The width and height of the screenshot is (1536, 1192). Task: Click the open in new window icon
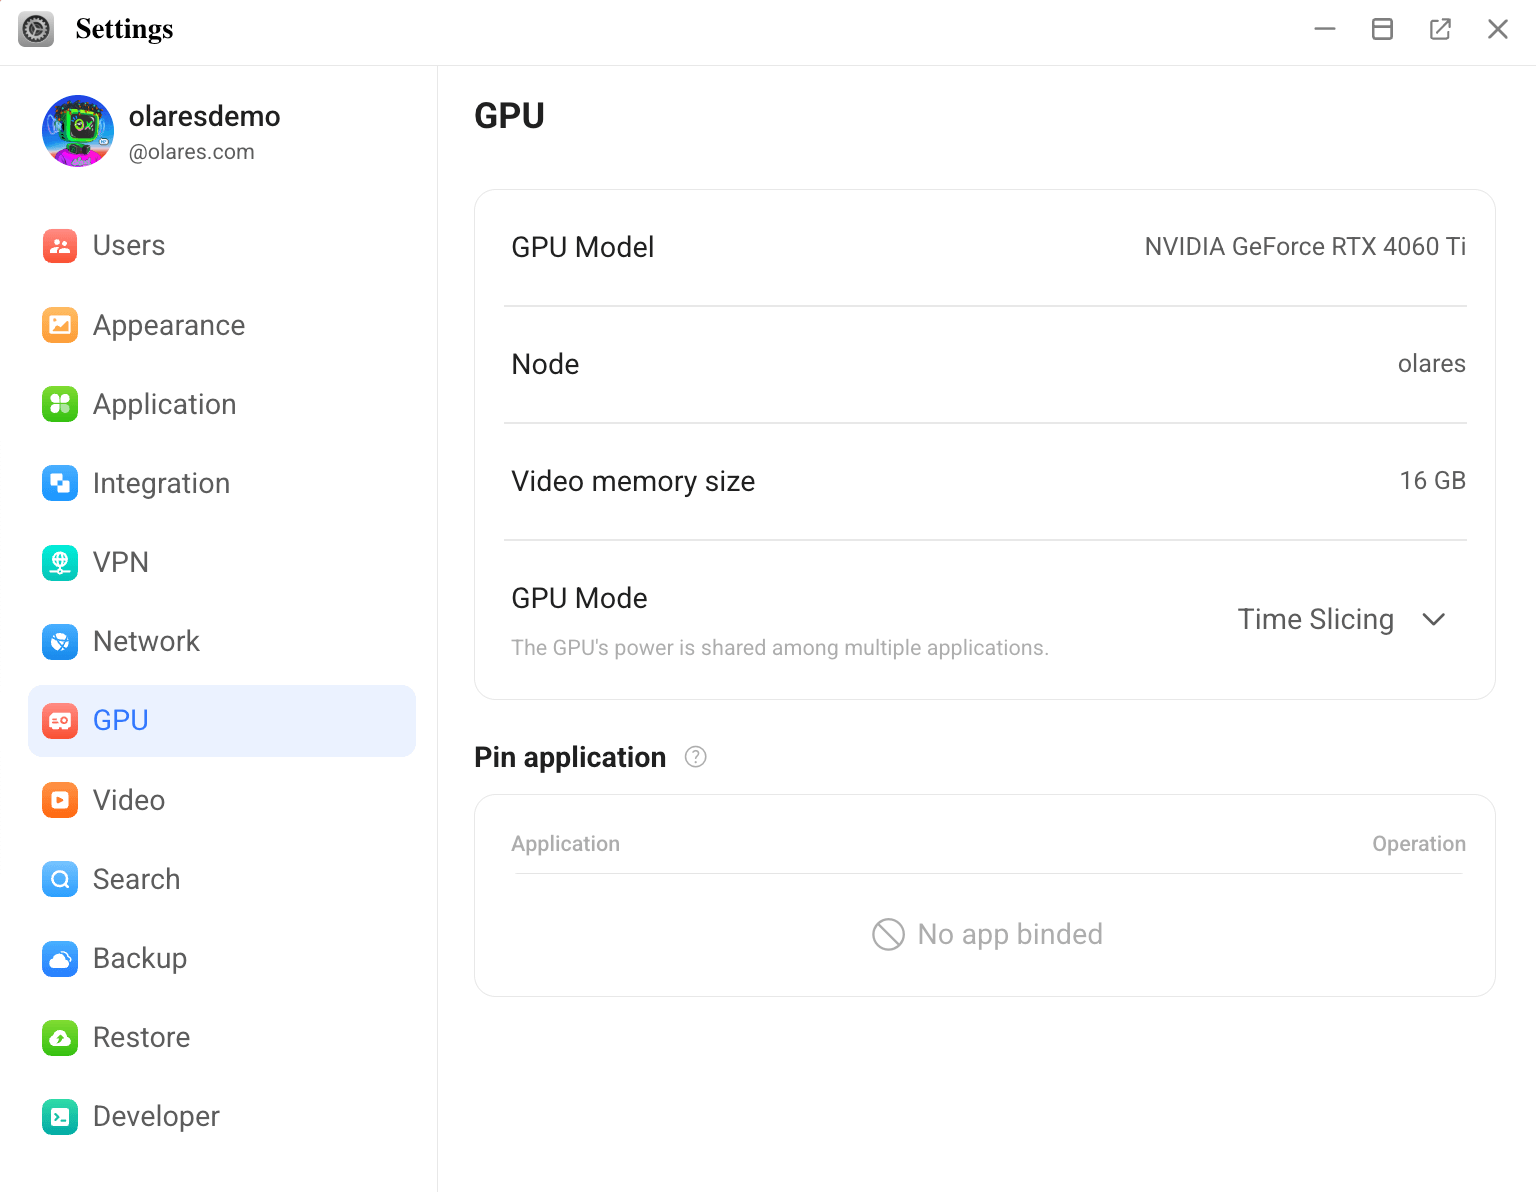pyautogui.click(x=1440, y=29)
